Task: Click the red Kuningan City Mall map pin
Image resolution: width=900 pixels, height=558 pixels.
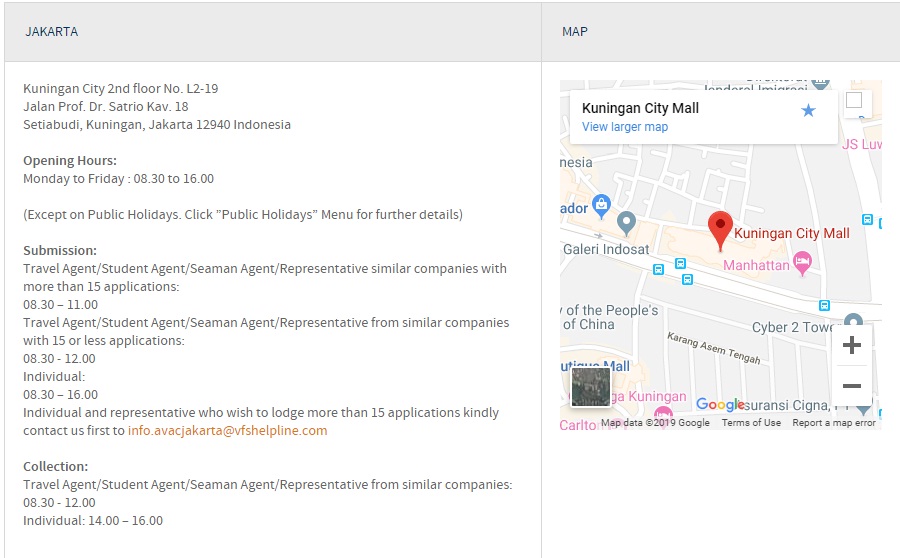Action: [720, 231]
